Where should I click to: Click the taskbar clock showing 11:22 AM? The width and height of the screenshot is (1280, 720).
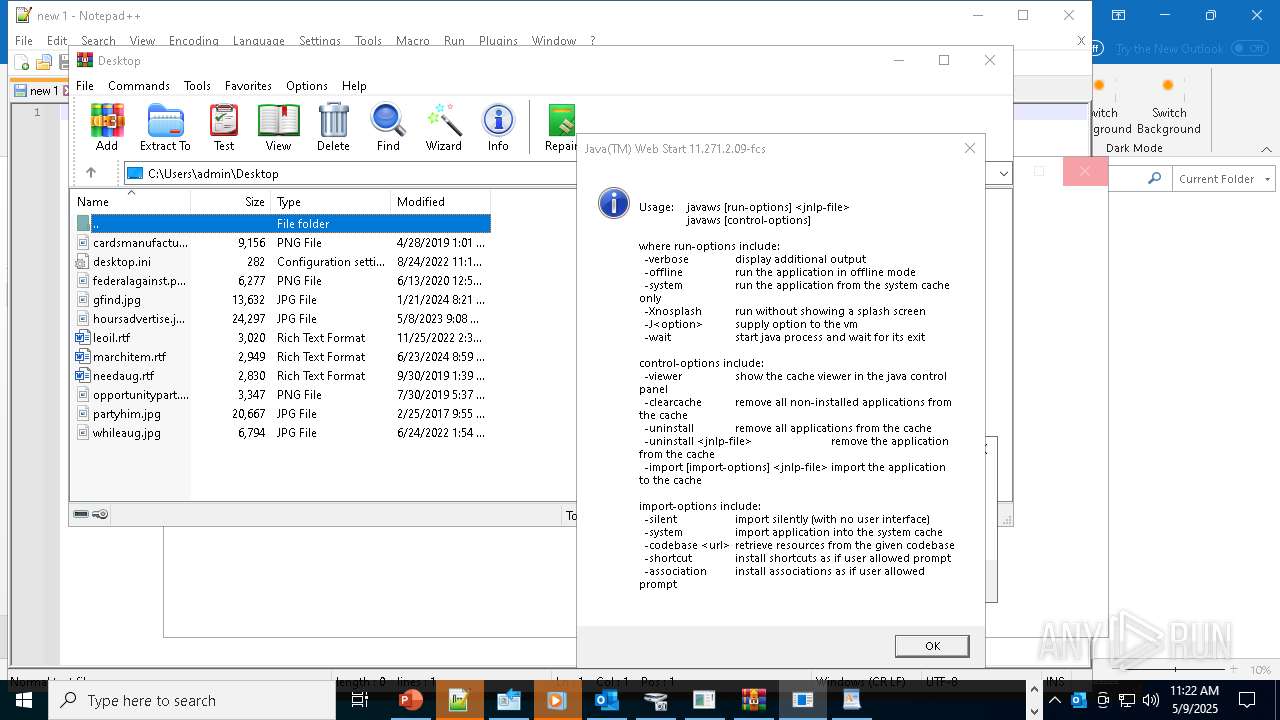[1194, 700]
